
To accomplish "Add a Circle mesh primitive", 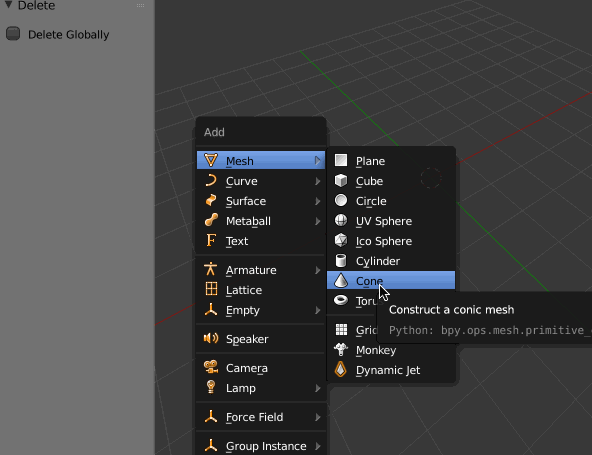I will click(x=391, y=201).
